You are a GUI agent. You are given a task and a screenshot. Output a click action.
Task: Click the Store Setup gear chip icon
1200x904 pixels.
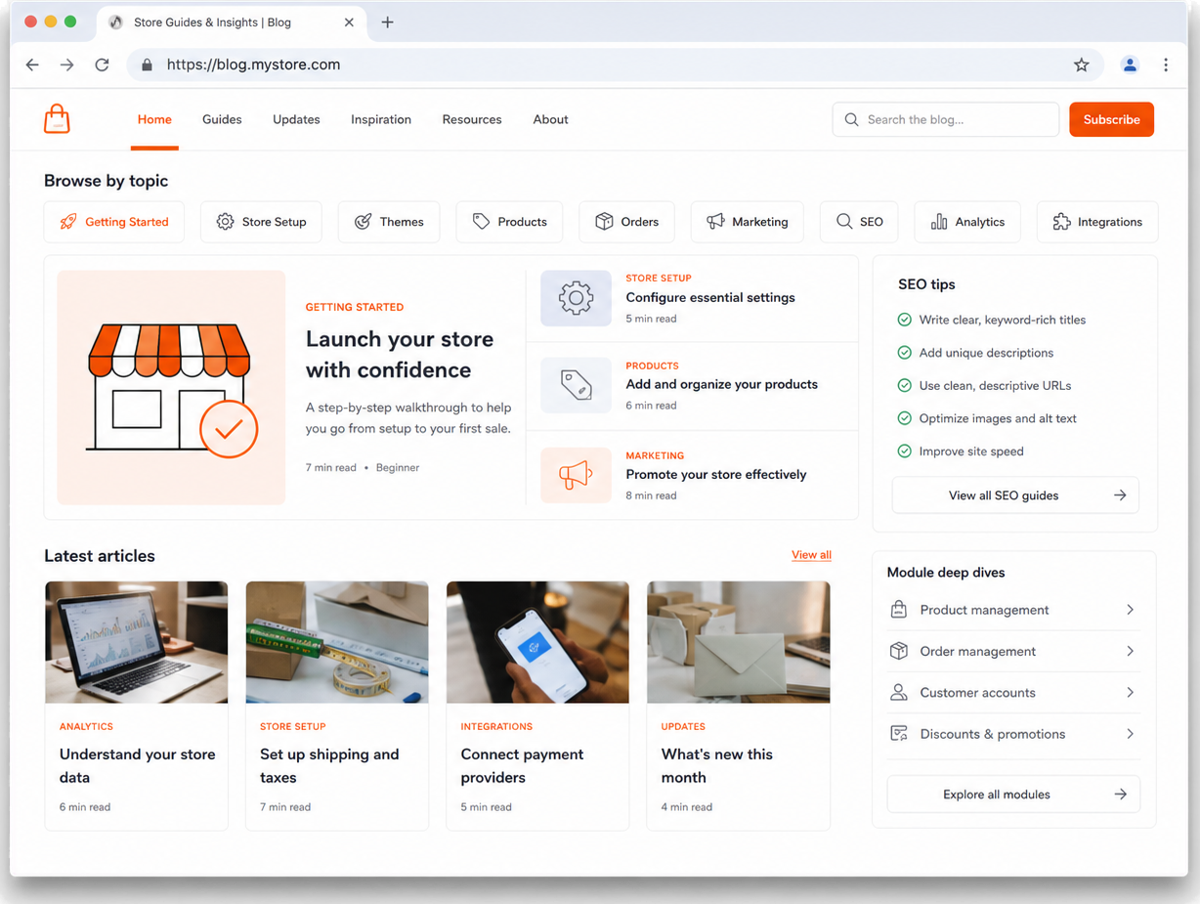click(225, 222)
